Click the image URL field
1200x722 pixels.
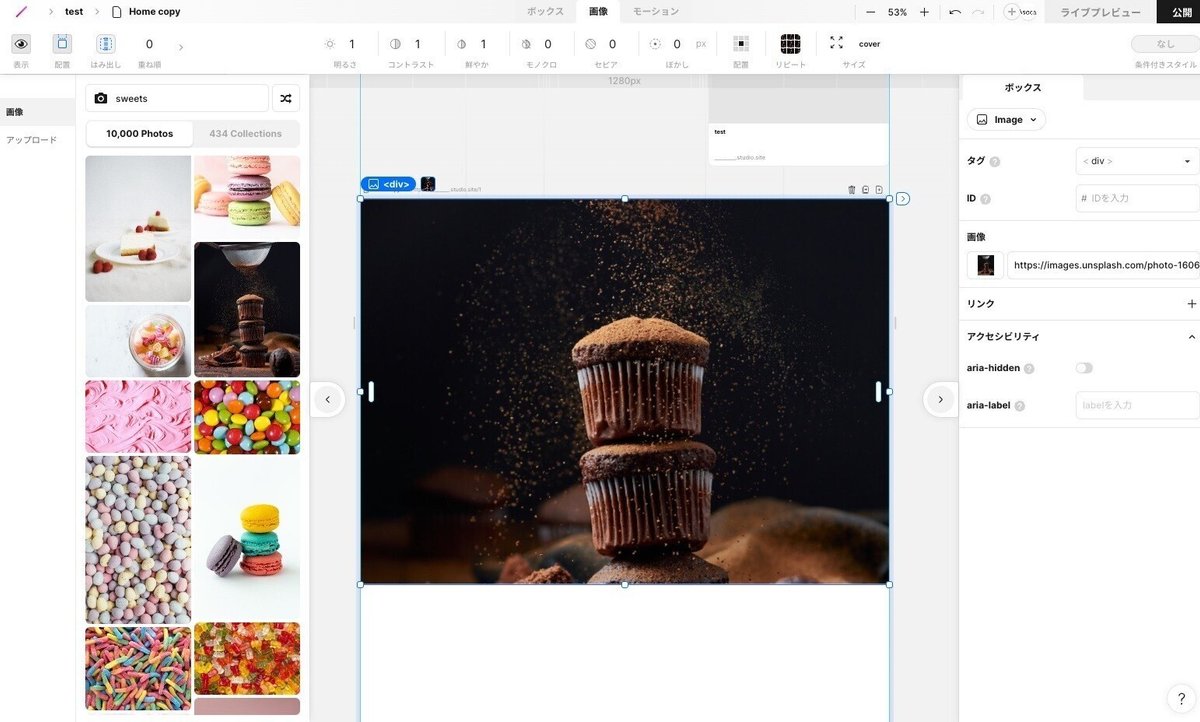1104,265
